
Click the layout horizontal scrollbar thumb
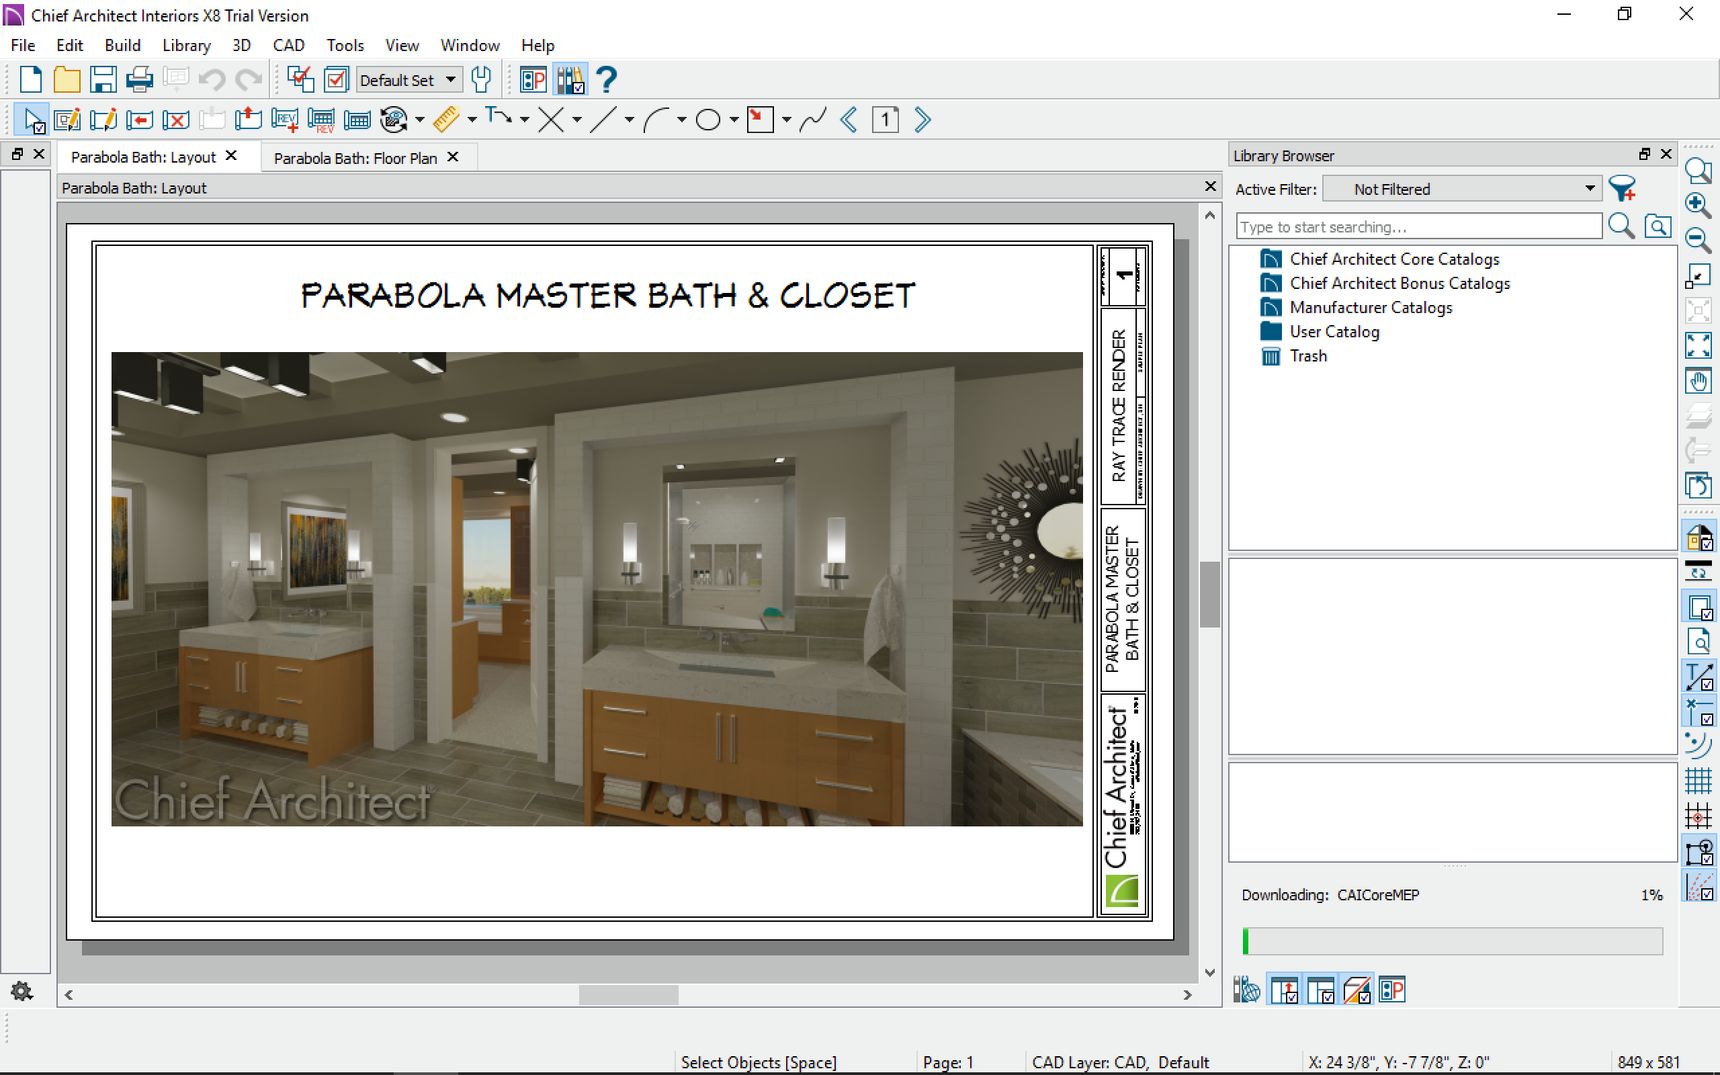pos(628,995)
